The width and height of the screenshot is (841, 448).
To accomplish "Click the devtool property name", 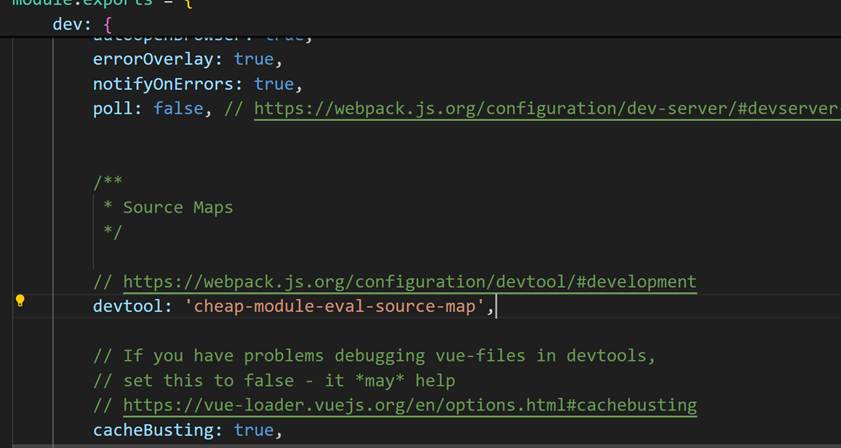I will [128, 306].
